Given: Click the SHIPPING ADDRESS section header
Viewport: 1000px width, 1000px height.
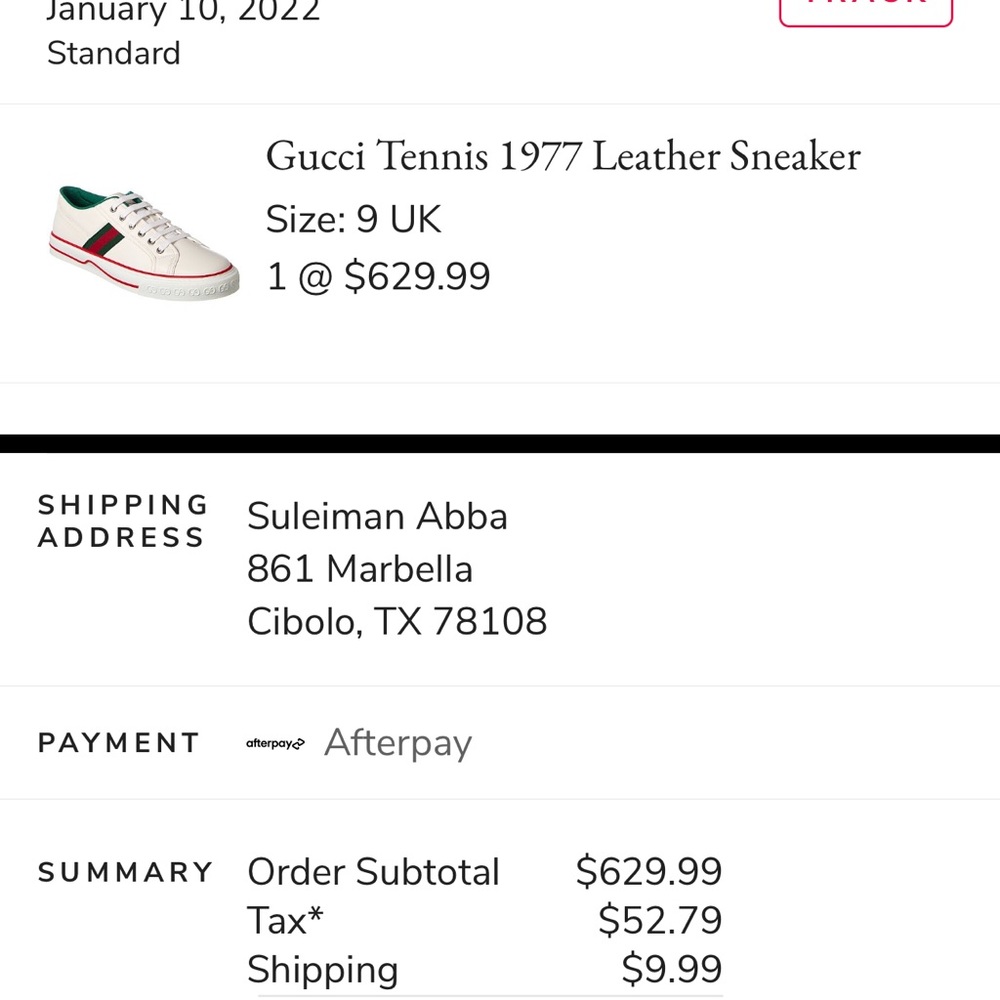Looking at the screenshot, I should (122, 520).
